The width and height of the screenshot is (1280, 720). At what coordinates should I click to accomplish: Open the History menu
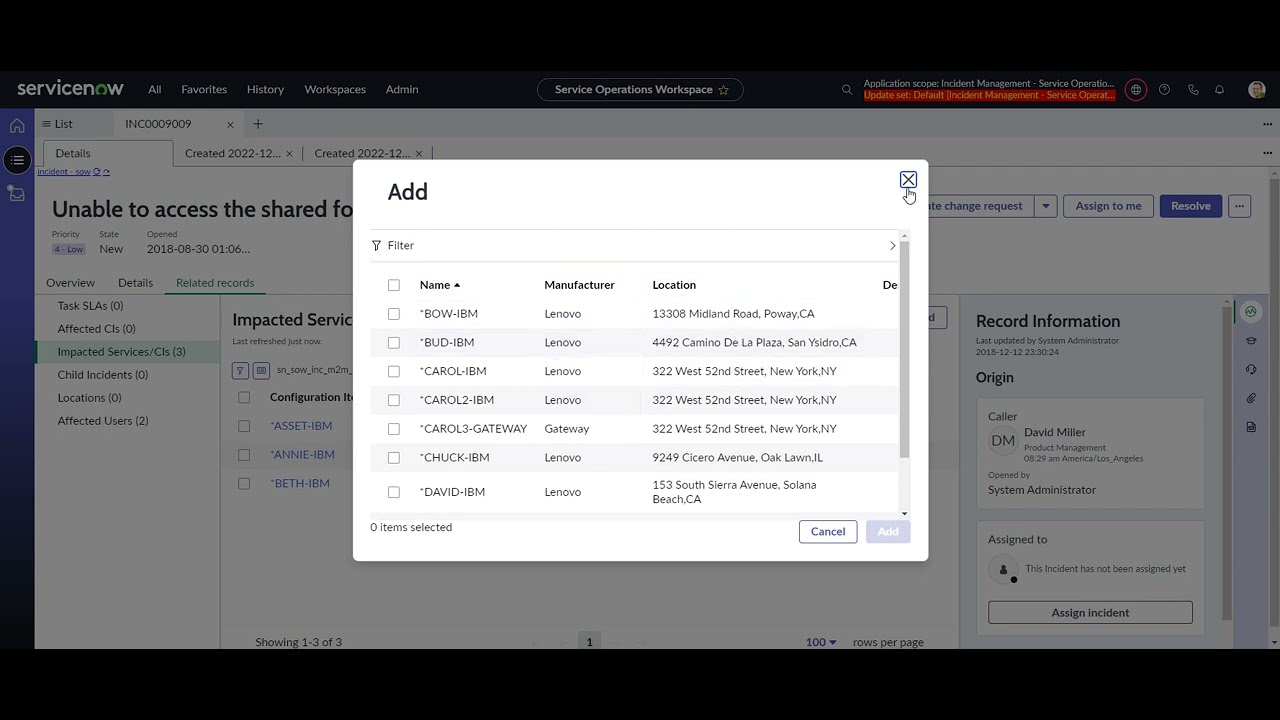265,90
